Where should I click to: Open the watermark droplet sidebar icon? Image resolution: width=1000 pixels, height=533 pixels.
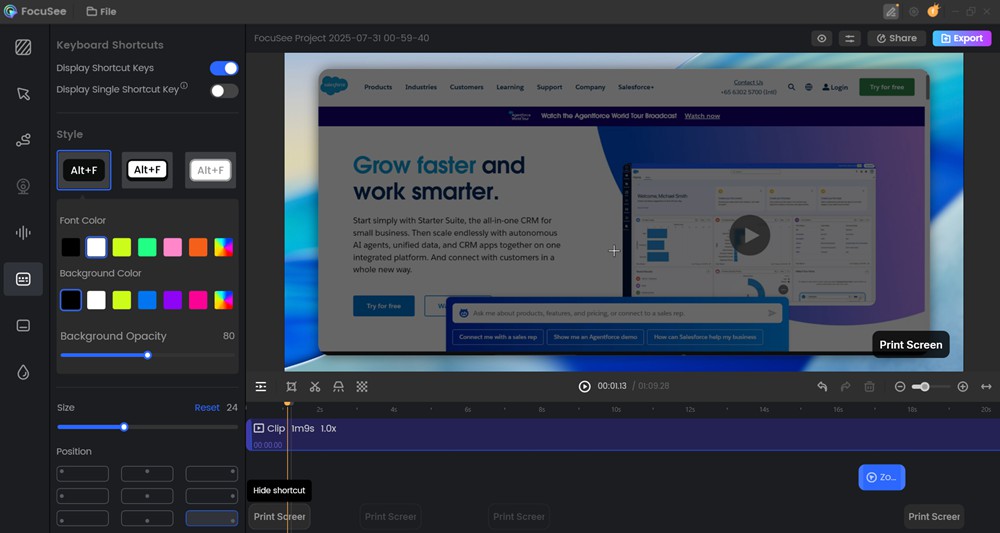[23, 372]
